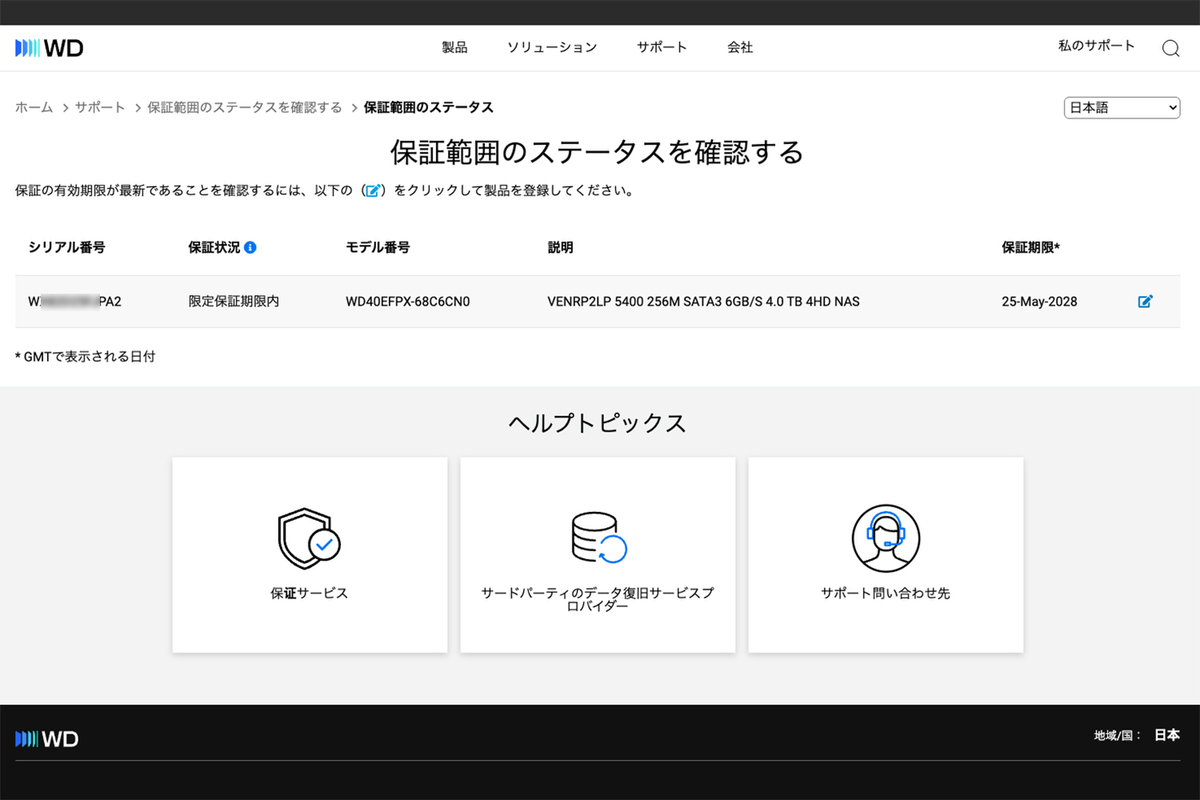Go to 保証範囲のステータスを確認する breadcrumb

tap(245, 107)
